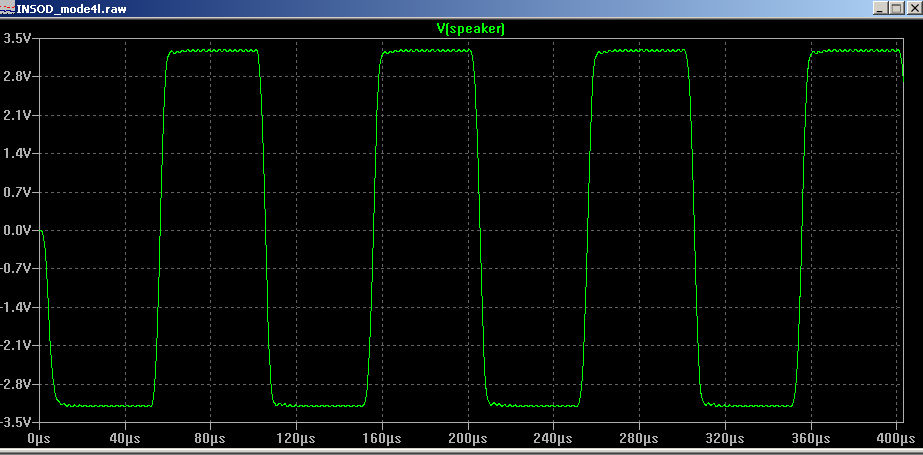Screen dimensions: 923x455
Task: Click the 120µs time axis label
Action: (296, 439)
